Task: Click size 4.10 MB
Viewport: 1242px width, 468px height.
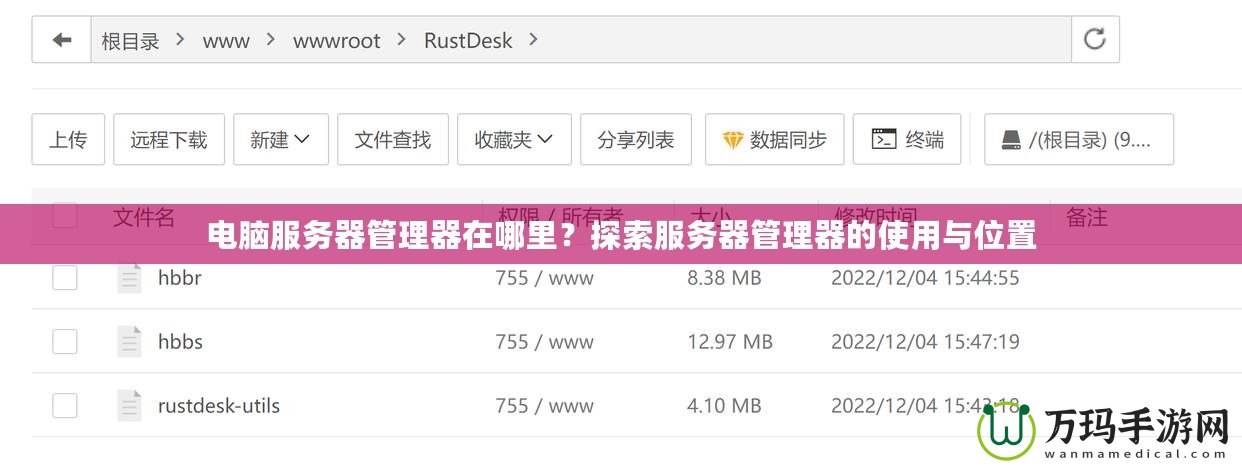Action: (x=724, y=406)
